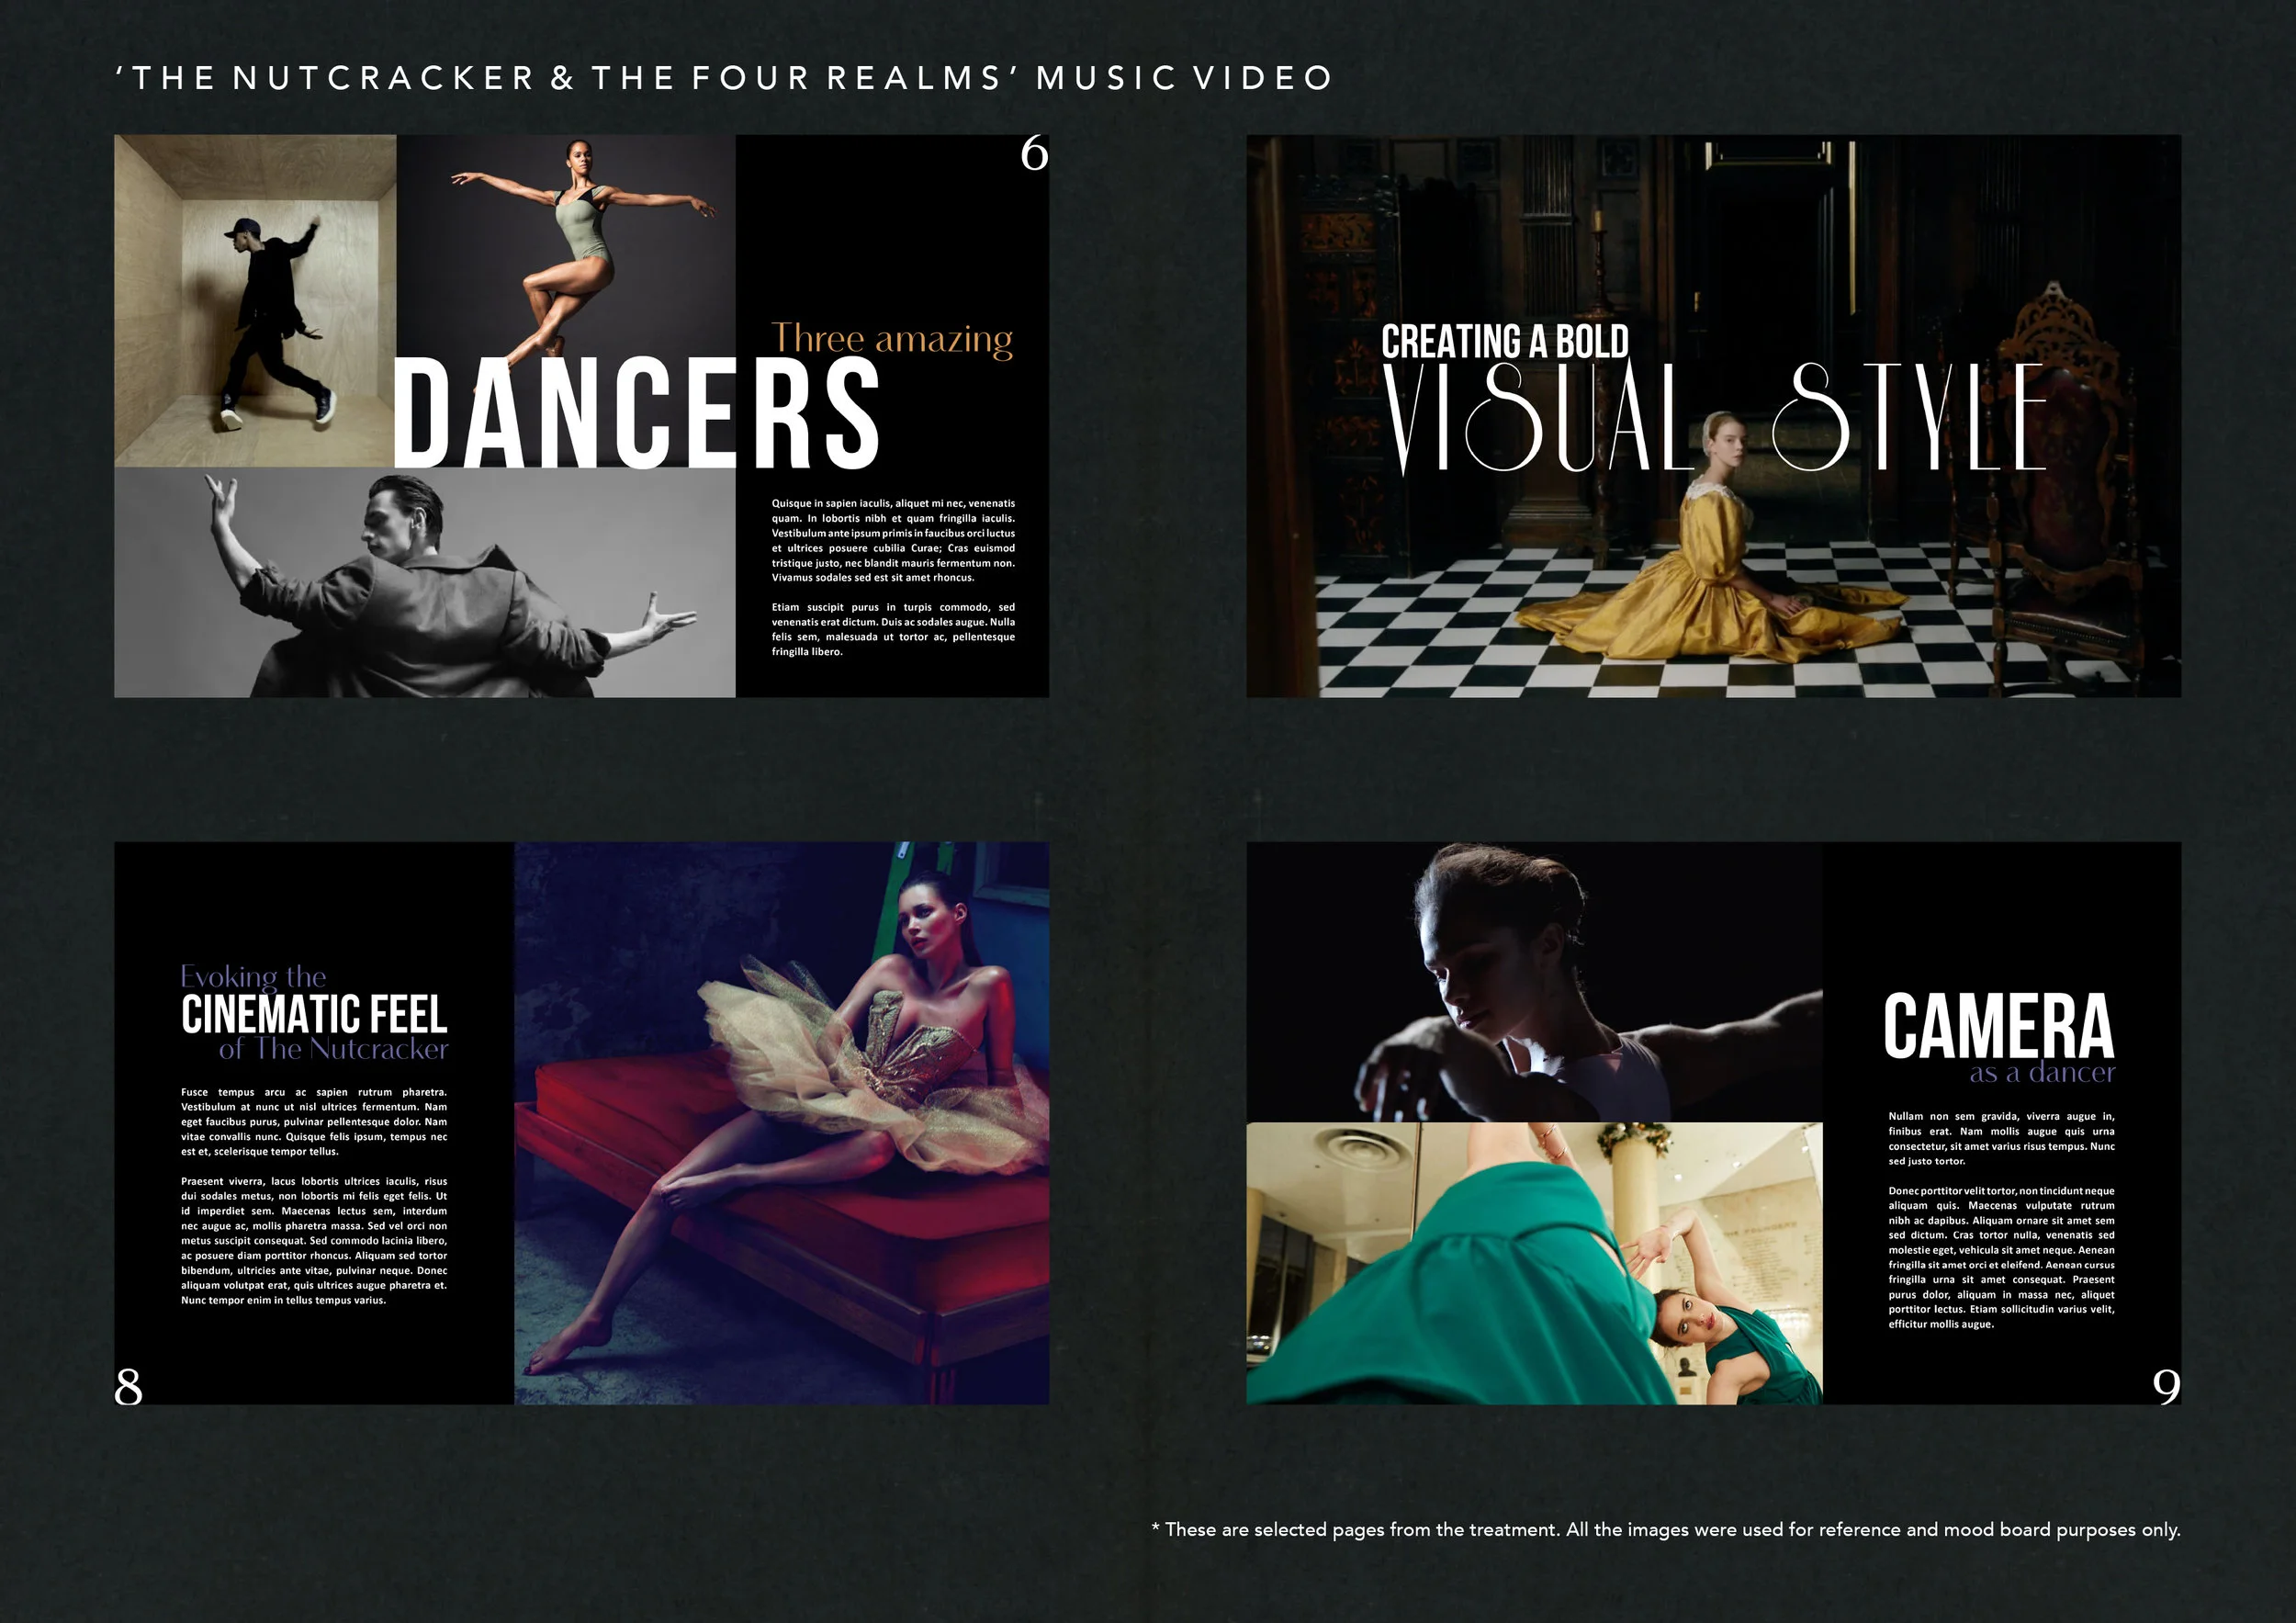The width and height of the screenshot is (2296, 1623).
Task: Click the 'DANCERS' large white headline
Action: [636, 414]
